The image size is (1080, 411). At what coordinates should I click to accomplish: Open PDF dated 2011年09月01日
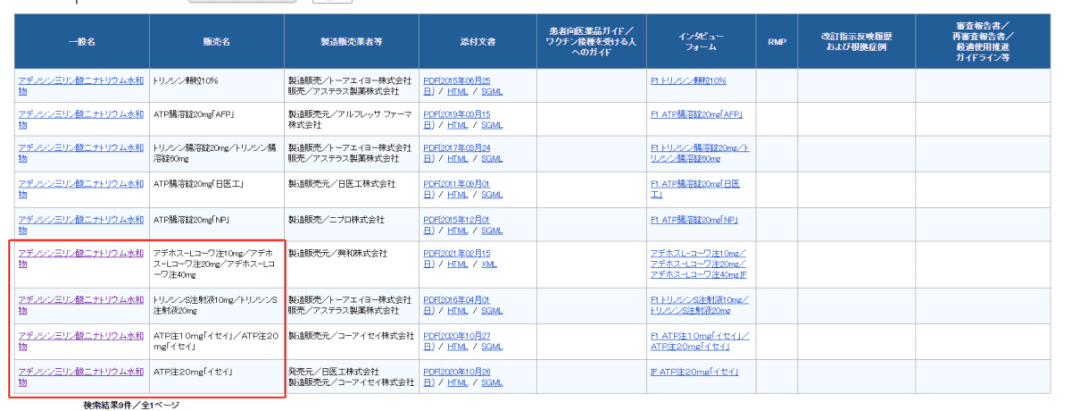457,189
